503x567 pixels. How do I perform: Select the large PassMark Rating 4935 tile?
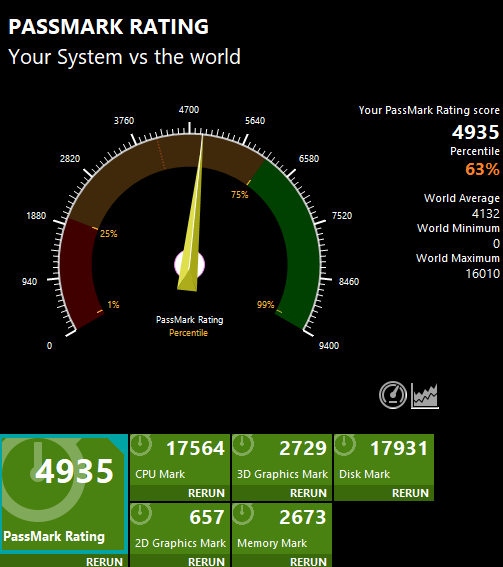64,494
